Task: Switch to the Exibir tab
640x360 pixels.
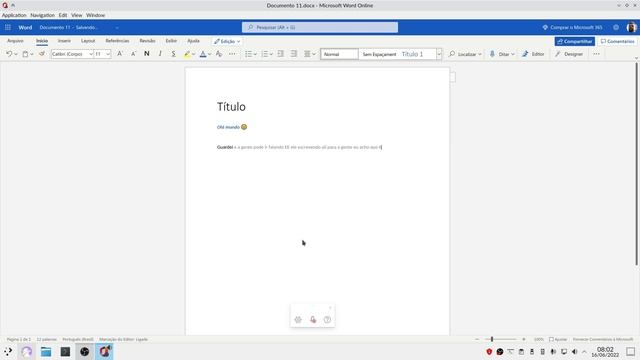Action: click(x=171, y=41)
